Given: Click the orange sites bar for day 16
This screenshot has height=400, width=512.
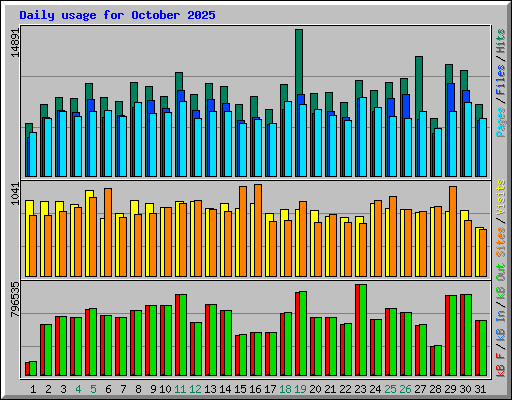Looking at the screenshot, I should coord(258,230).
